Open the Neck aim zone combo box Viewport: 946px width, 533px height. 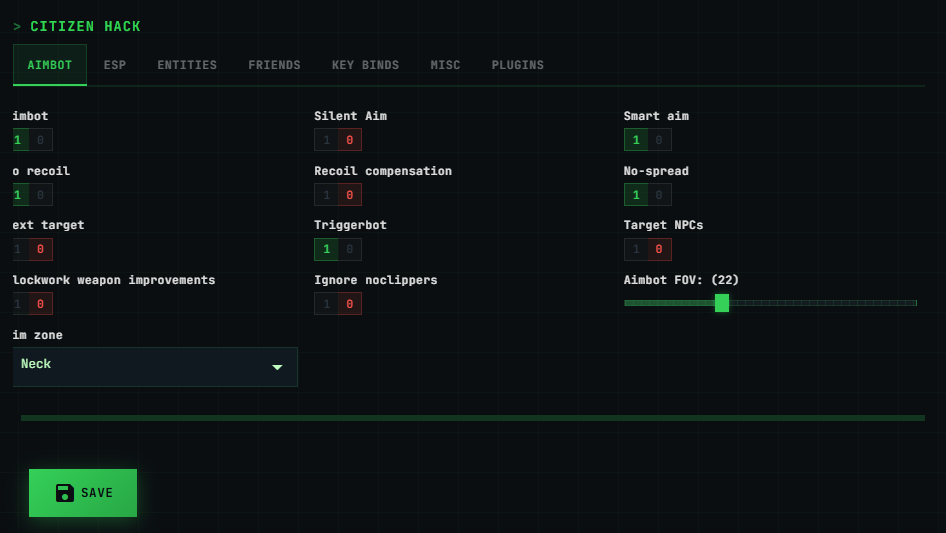click(155, 367)
